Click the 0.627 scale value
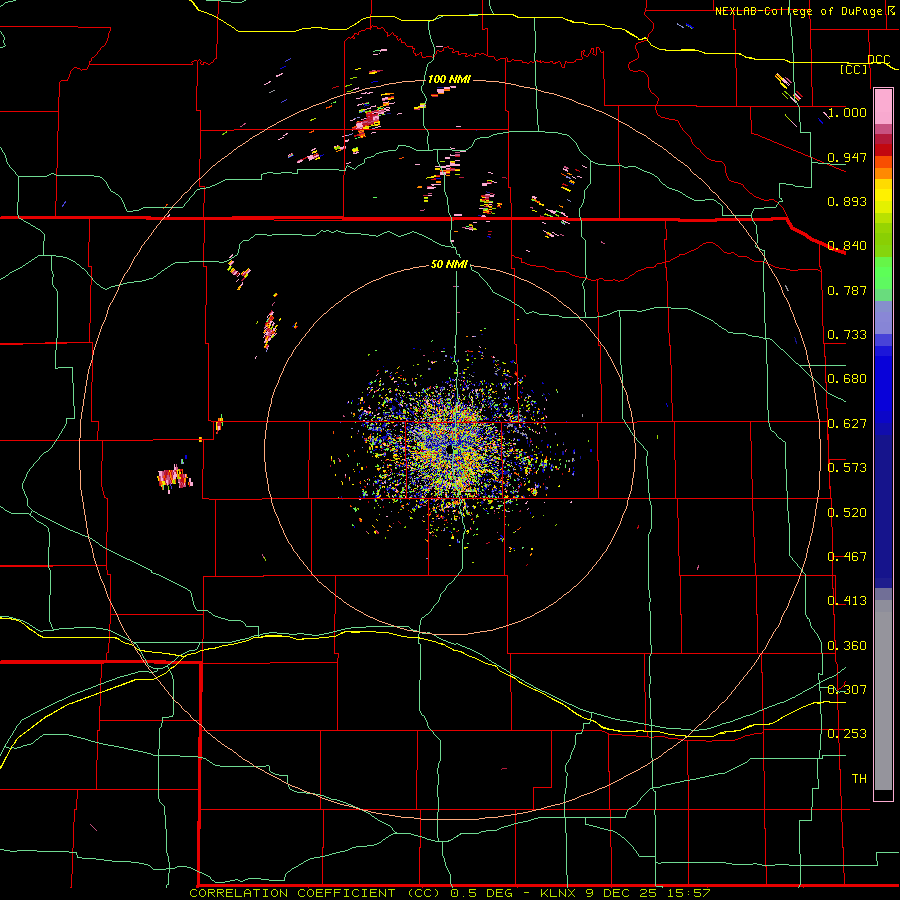Viewport: 900px width, 900px height. pyautogui.click(x=847, y=424)
